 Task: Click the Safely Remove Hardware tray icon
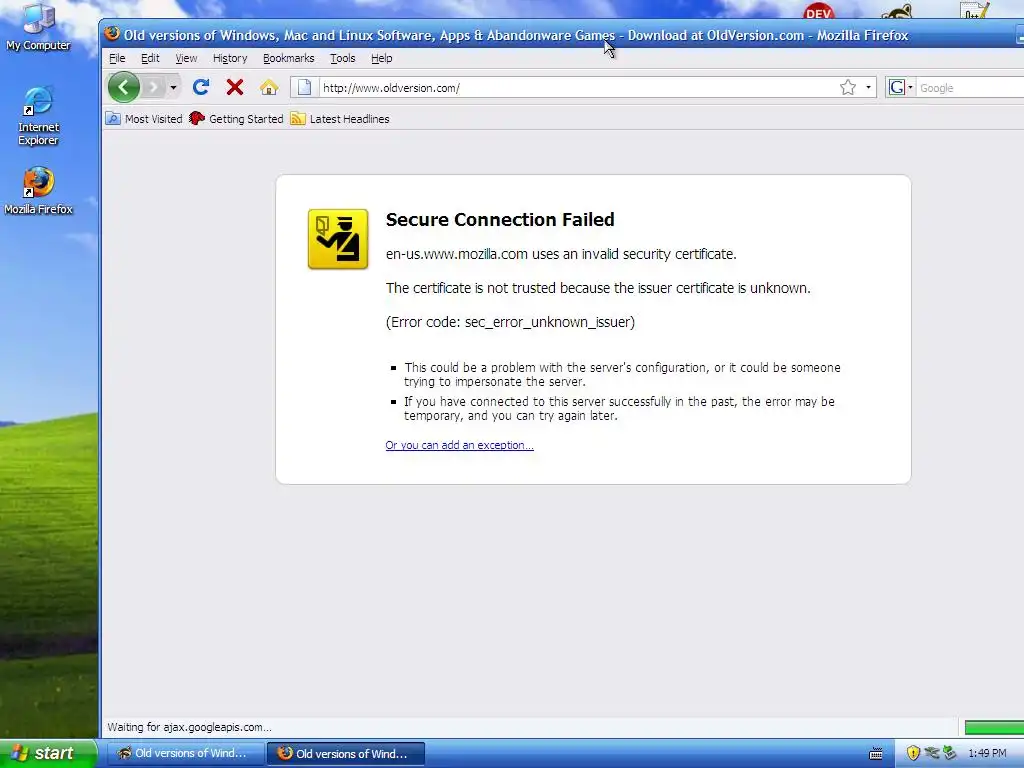(950, 754)
